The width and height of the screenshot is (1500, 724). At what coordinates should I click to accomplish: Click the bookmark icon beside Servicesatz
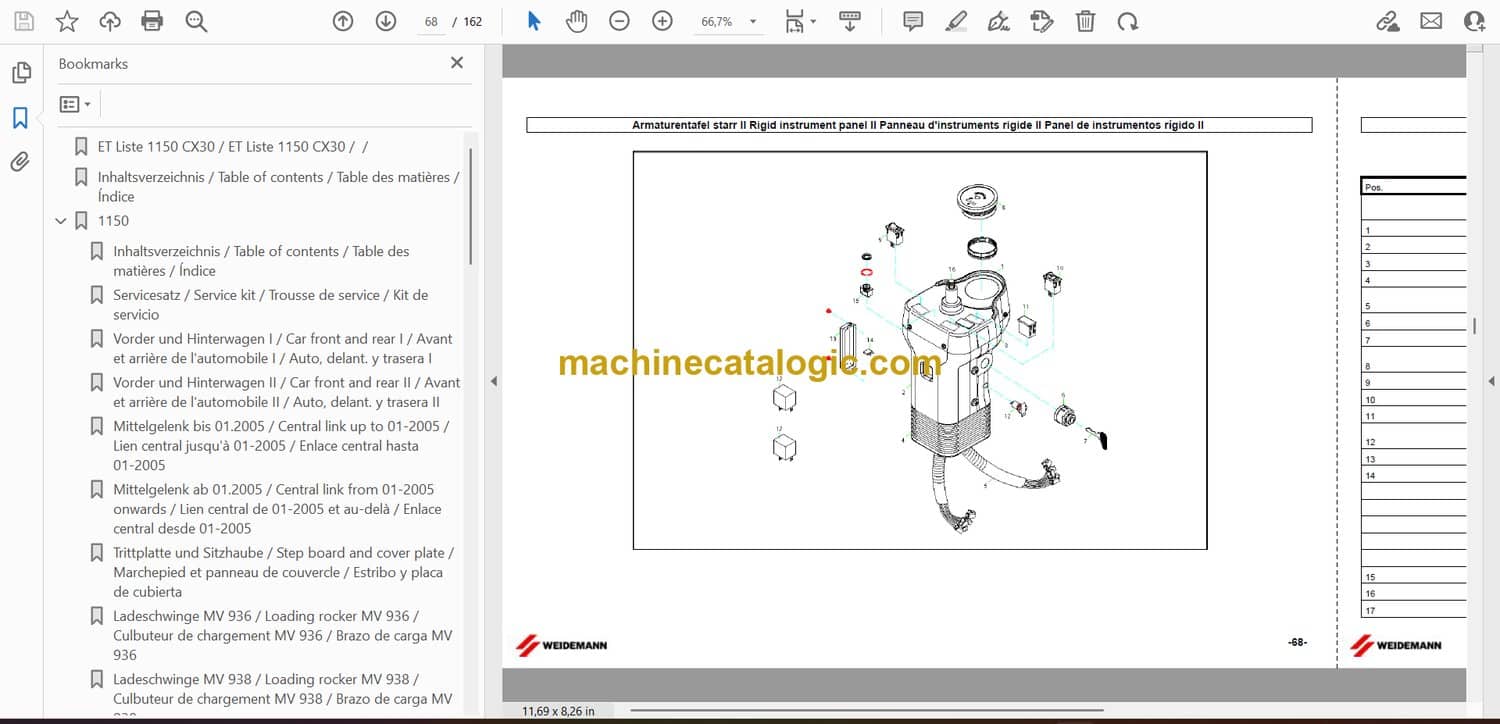tap(96, 295)
